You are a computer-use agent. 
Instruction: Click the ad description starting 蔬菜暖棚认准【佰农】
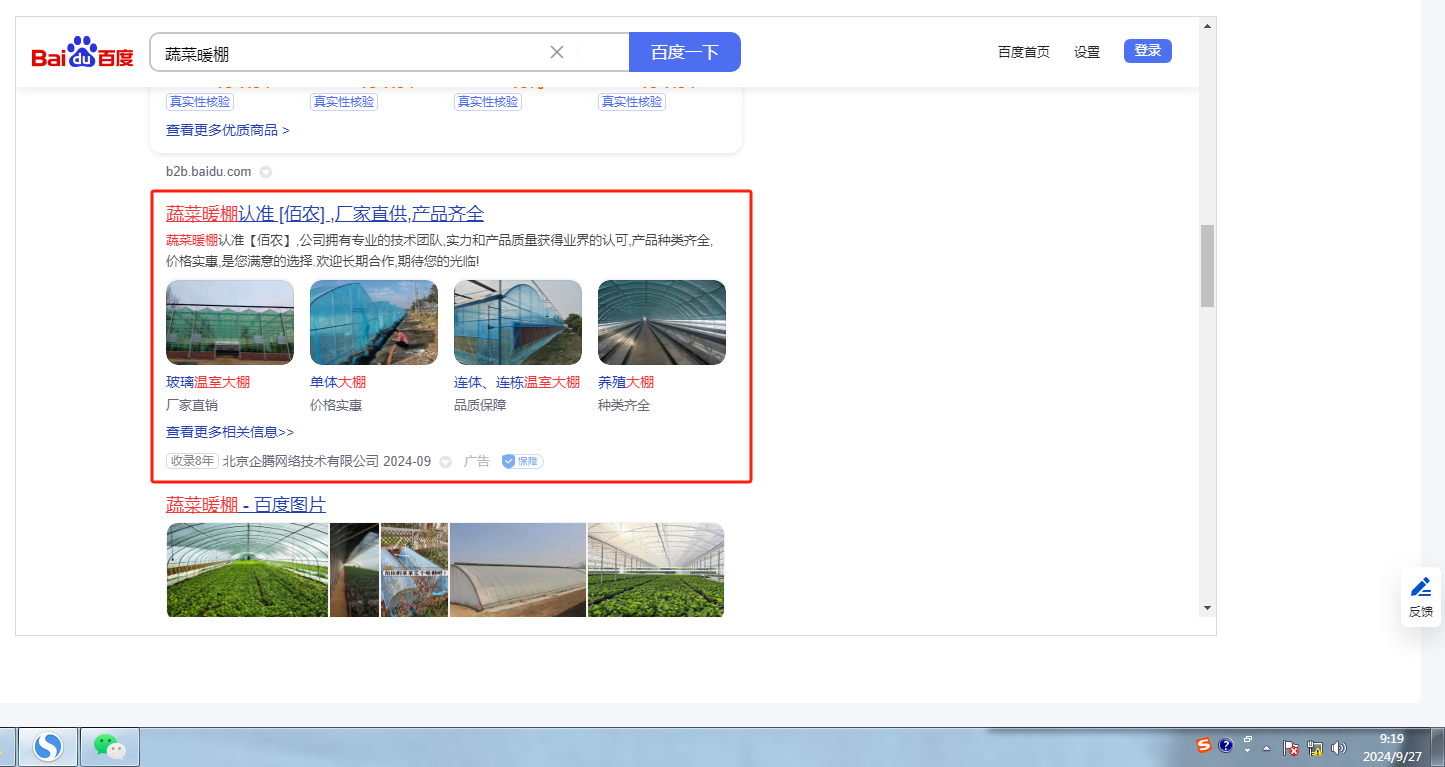tap(440, 250)
